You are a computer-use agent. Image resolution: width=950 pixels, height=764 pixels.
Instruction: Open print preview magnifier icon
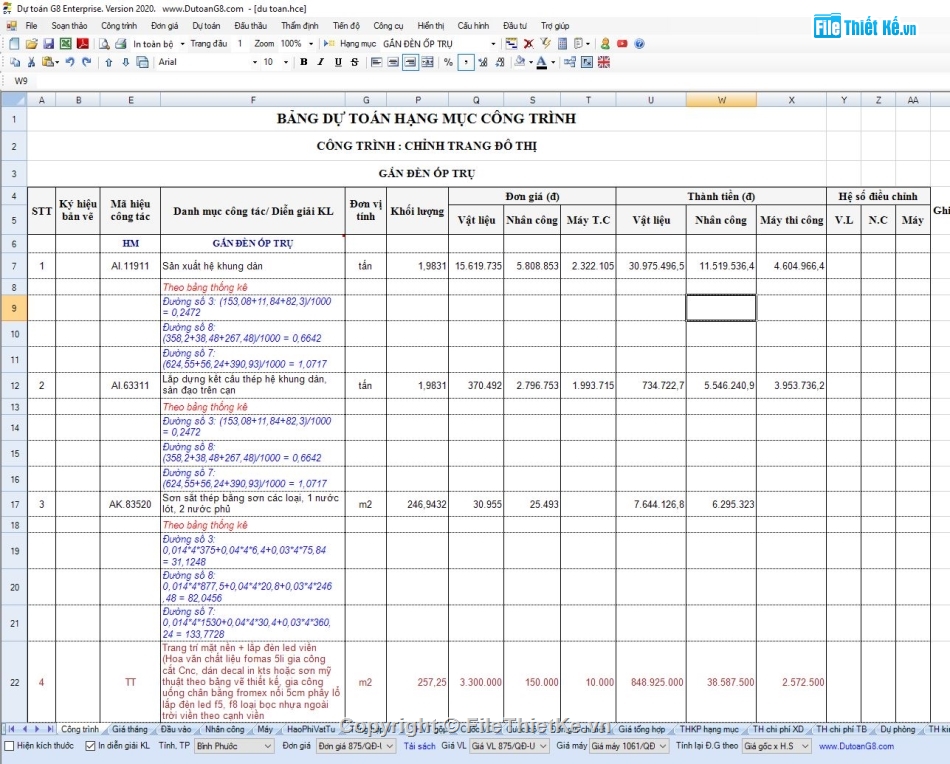(104, 44)
